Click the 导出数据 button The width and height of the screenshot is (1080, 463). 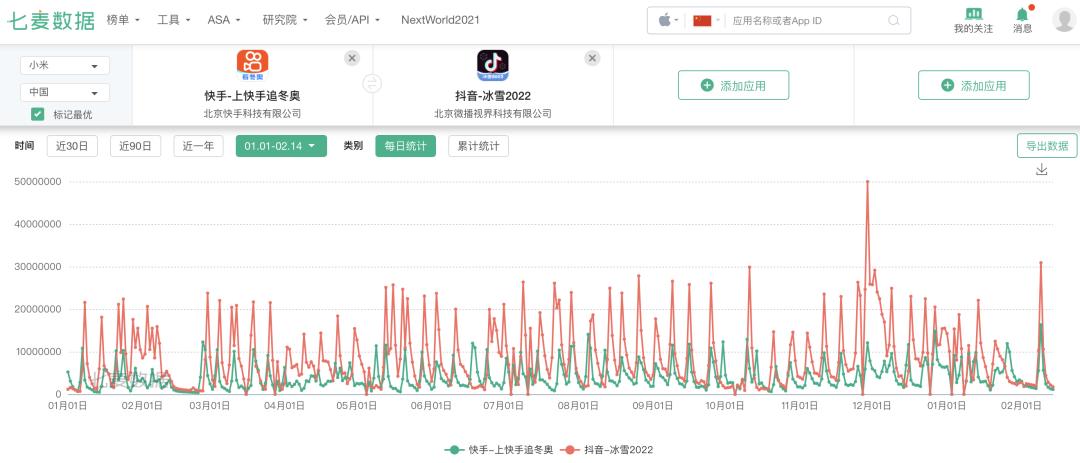[1047, 145]
